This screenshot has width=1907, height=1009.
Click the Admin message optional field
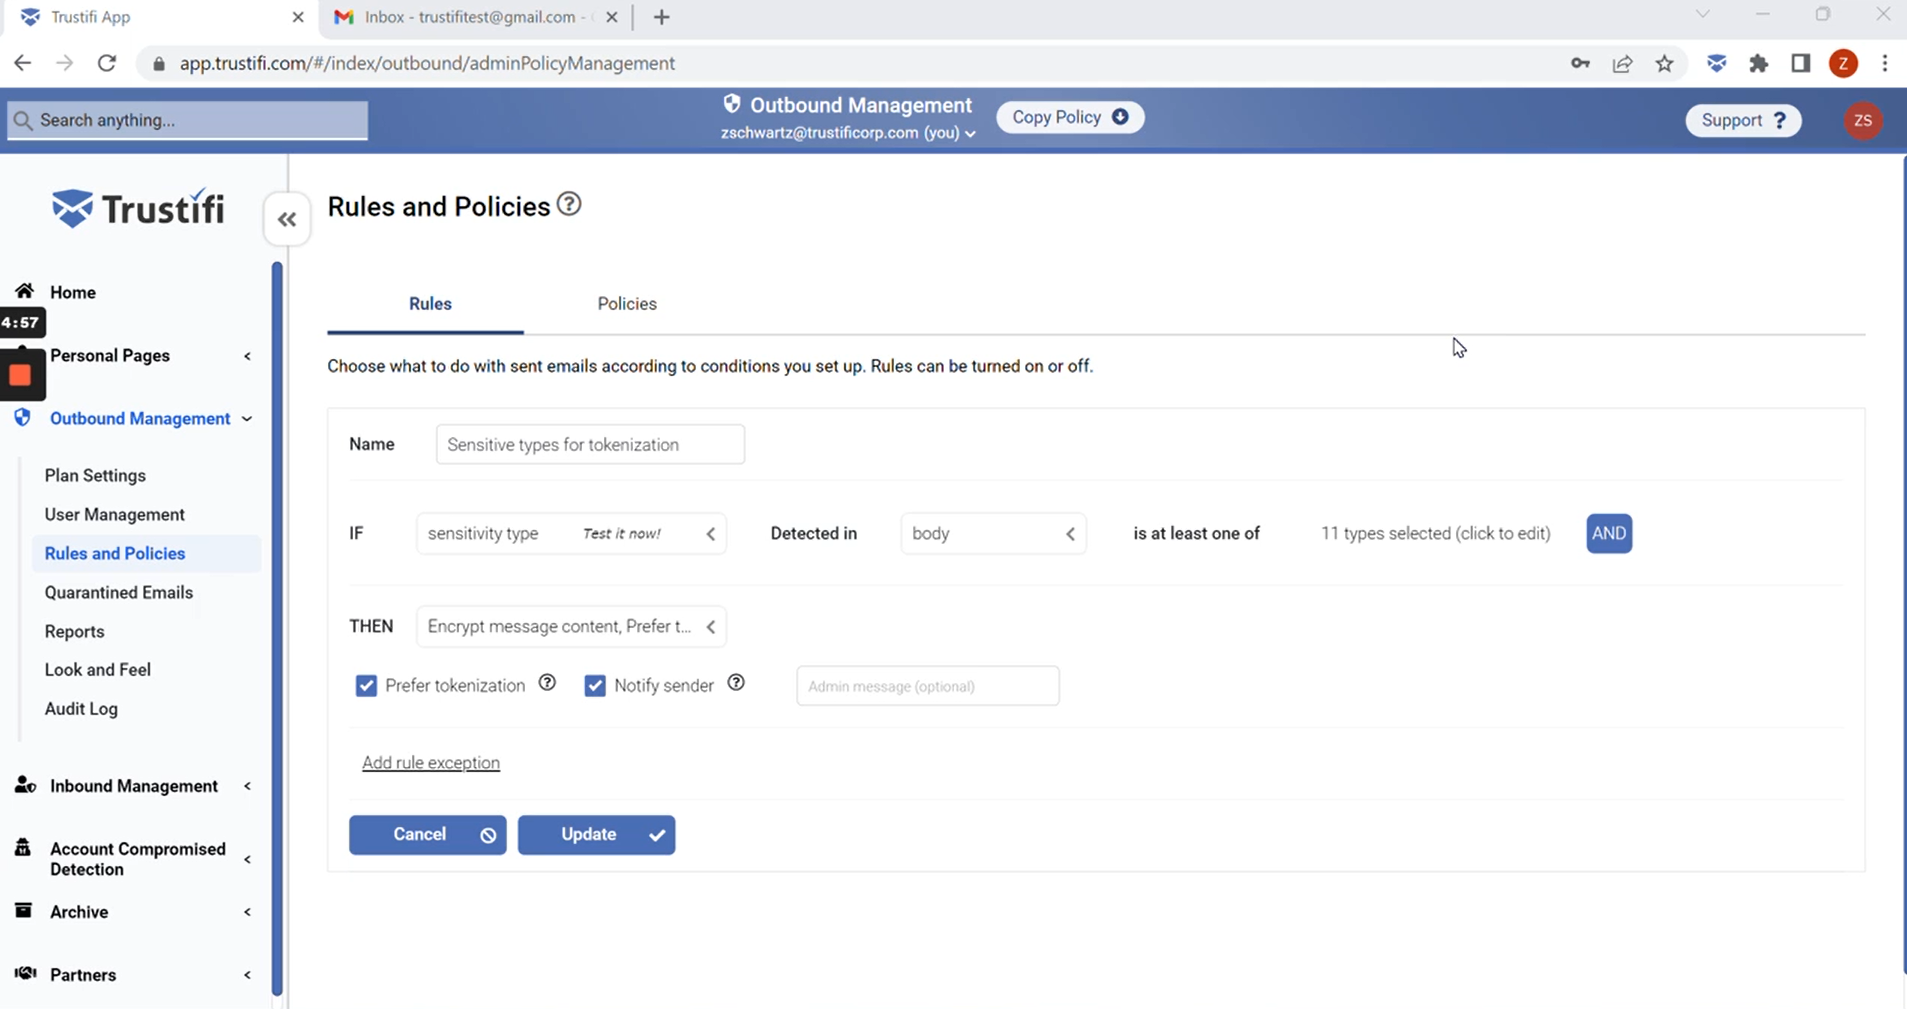[x=927, y=686]
